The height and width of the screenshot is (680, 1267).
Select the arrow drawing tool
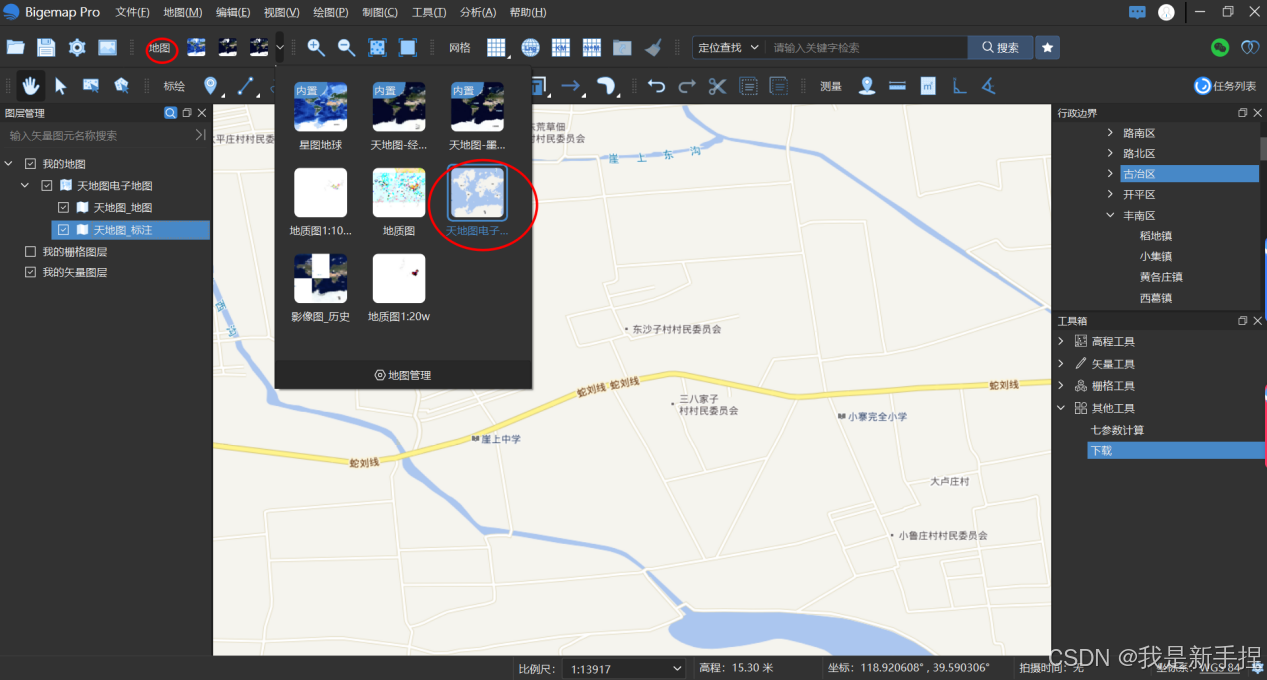(x=571, y=85)
